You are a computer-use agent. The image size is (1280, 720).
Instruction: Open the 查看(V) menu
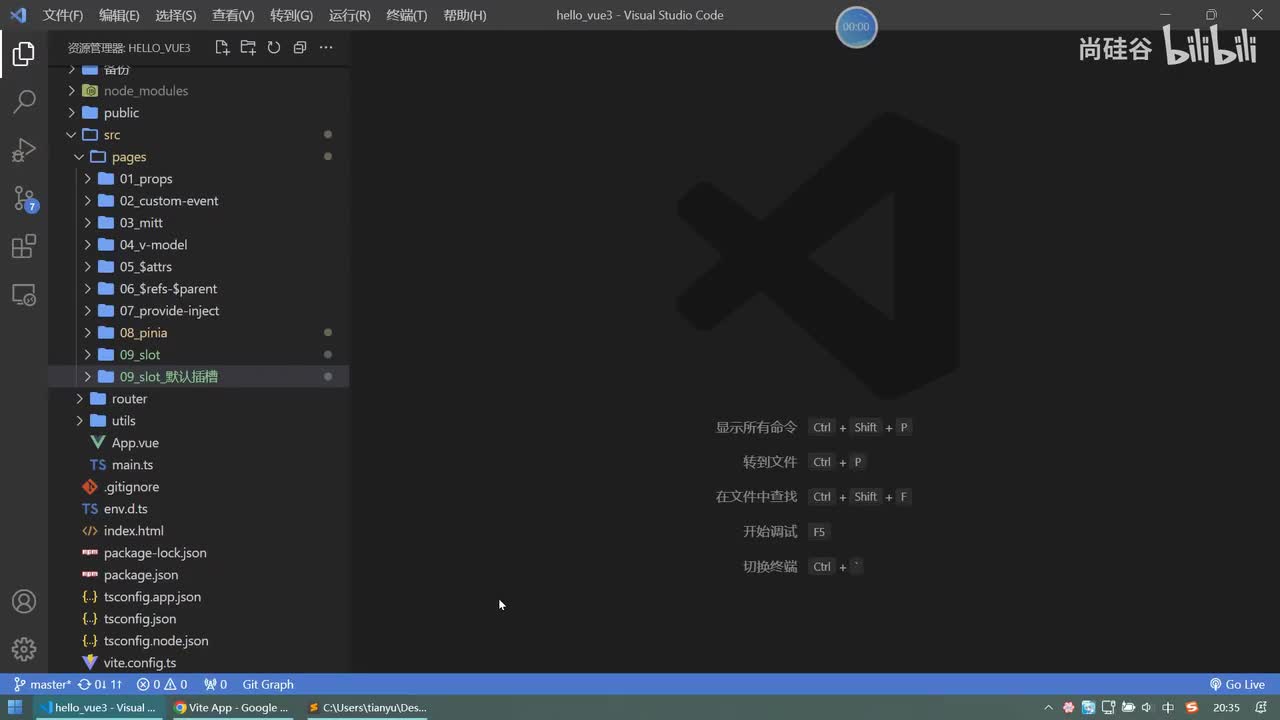click(233, 15)
